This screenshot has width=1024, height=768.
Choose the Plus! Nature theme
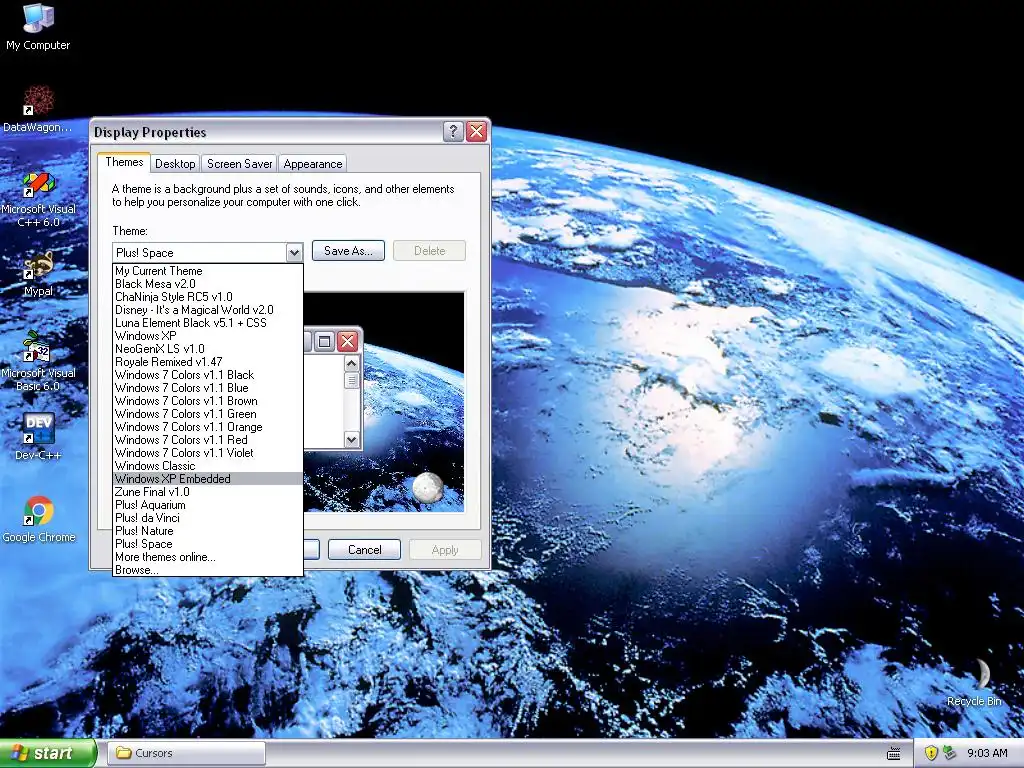(208, 531)
